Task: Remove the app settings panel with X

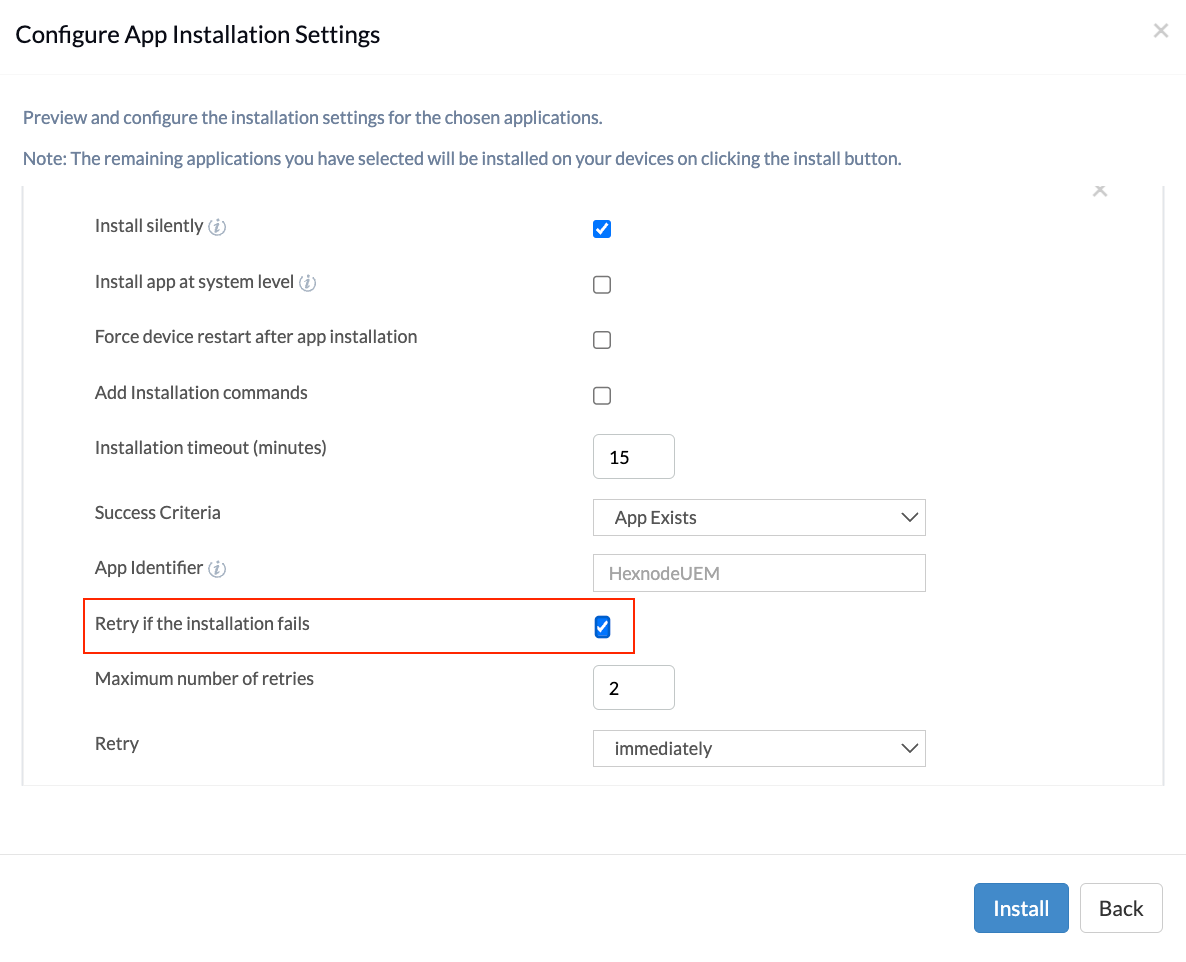Action: click(1100, 191)
